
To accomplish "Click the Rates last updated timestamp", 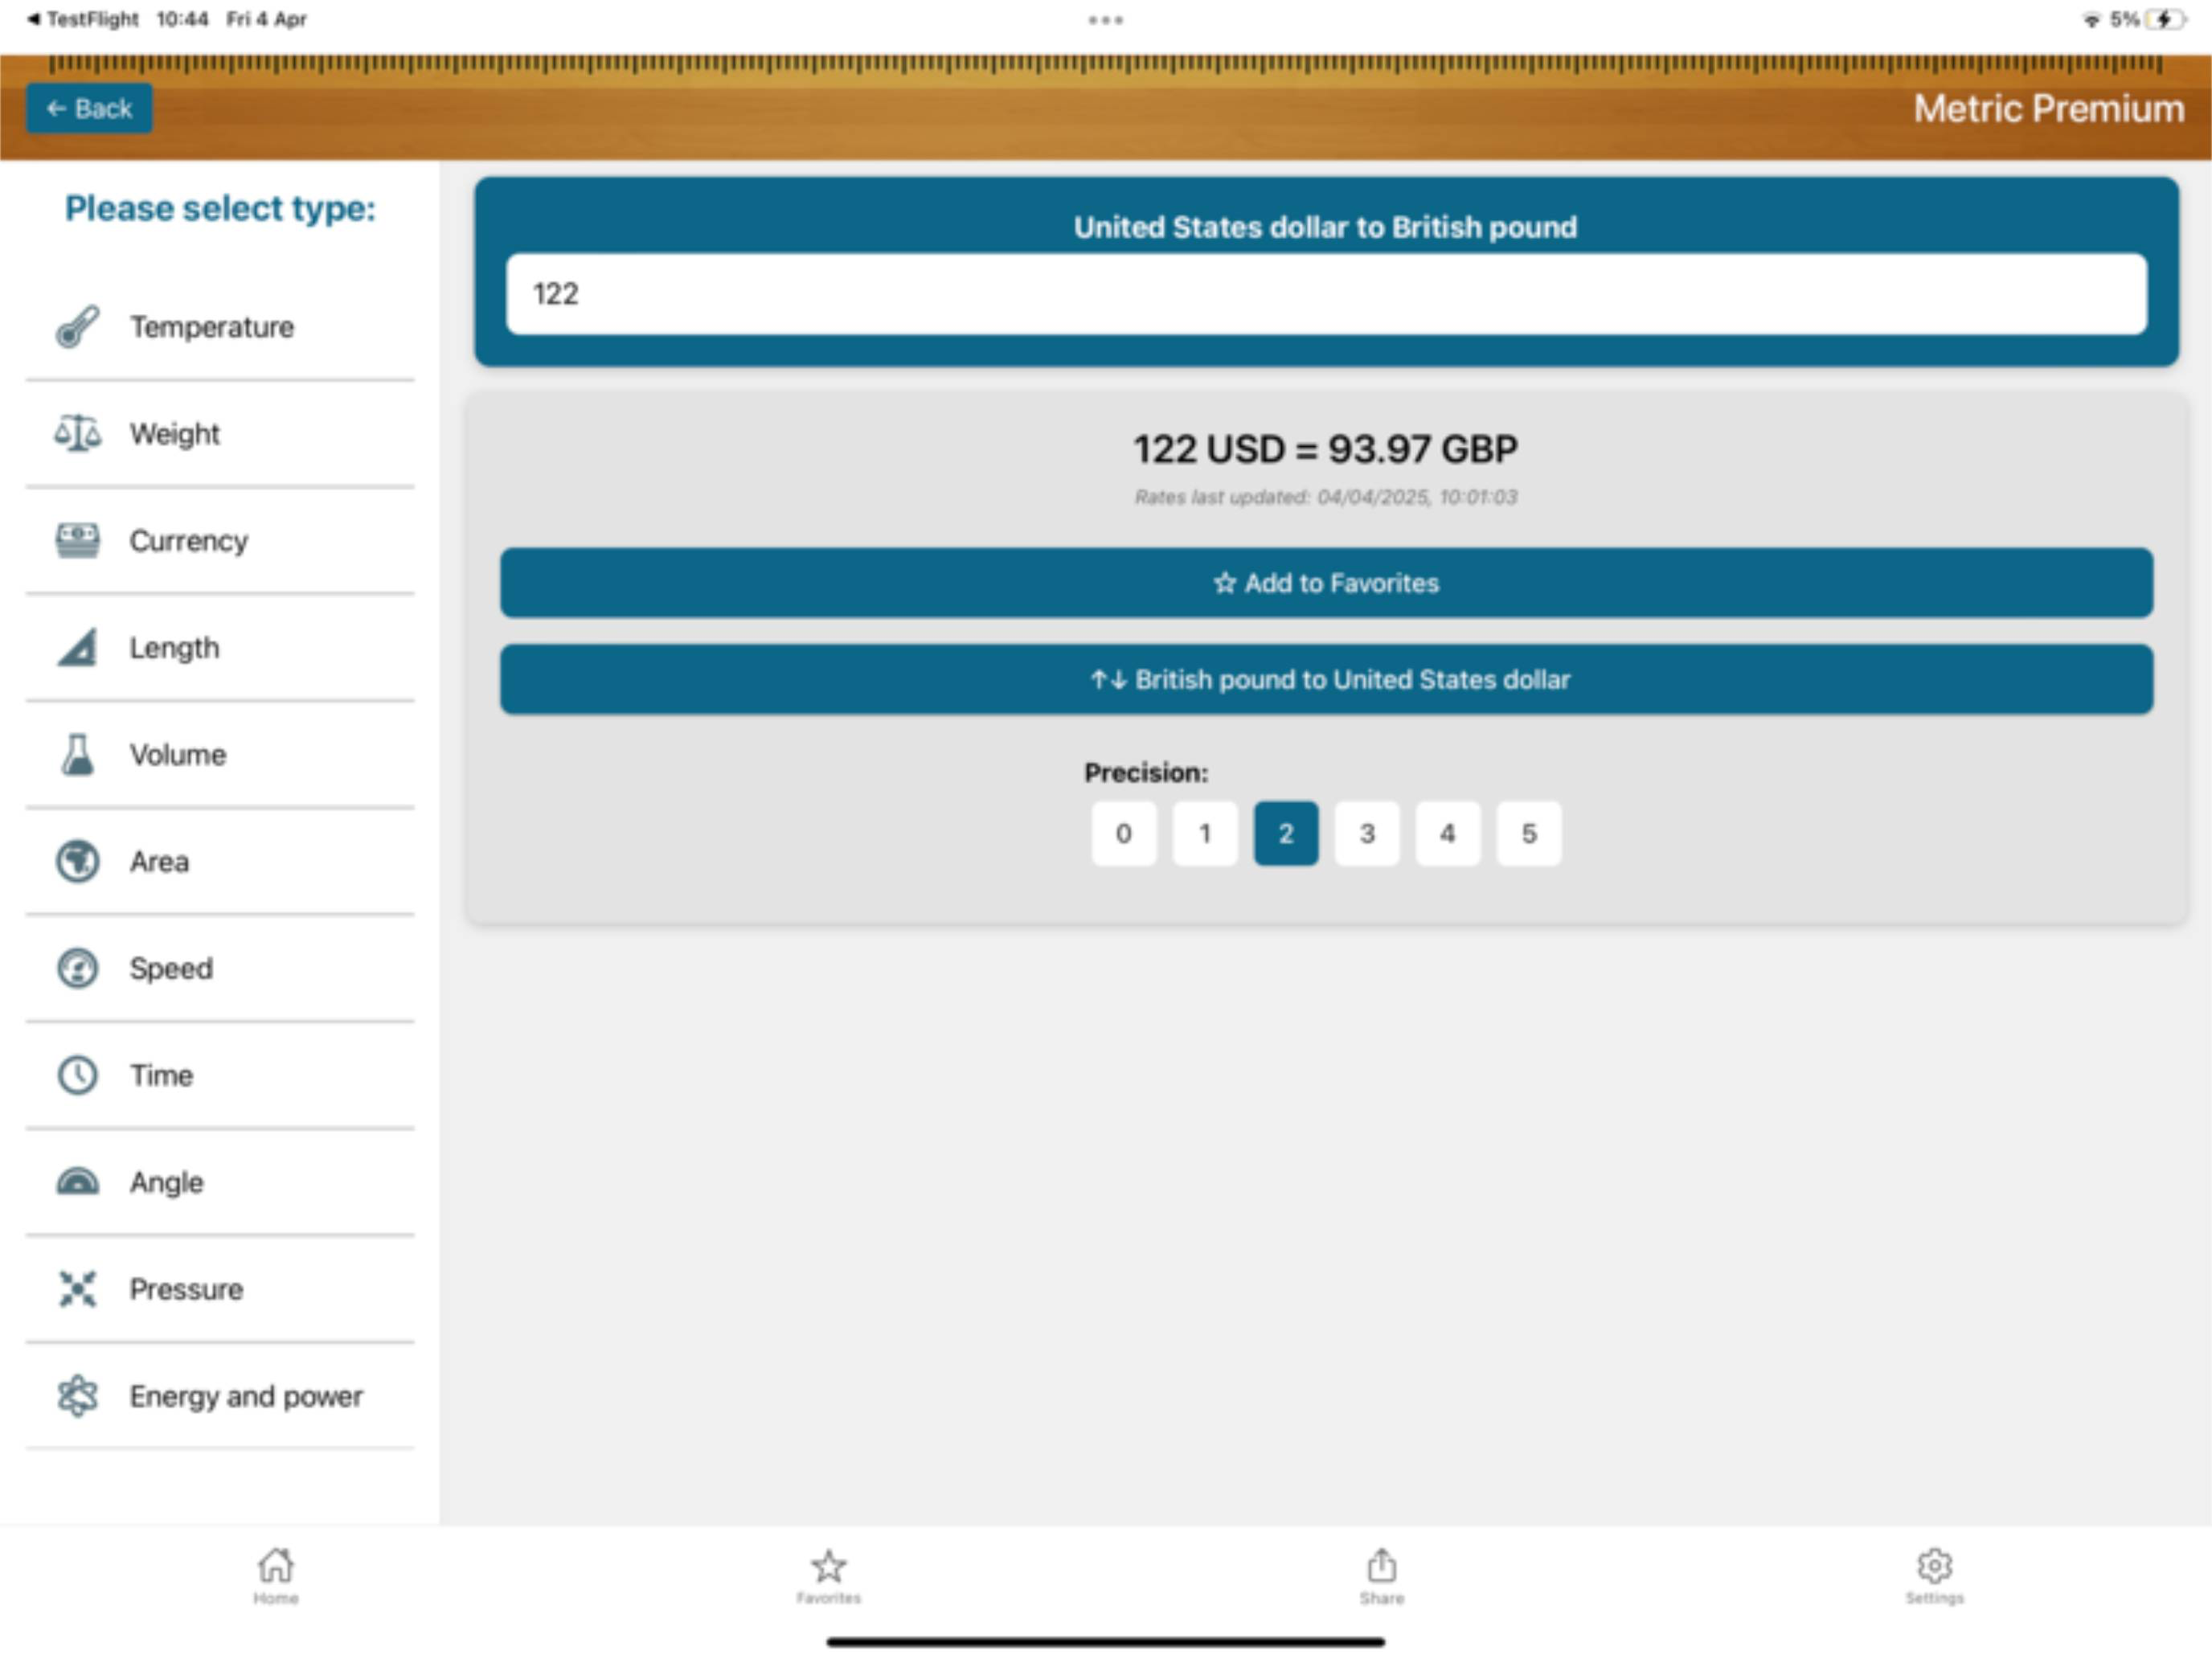I will coord(1326,497).
